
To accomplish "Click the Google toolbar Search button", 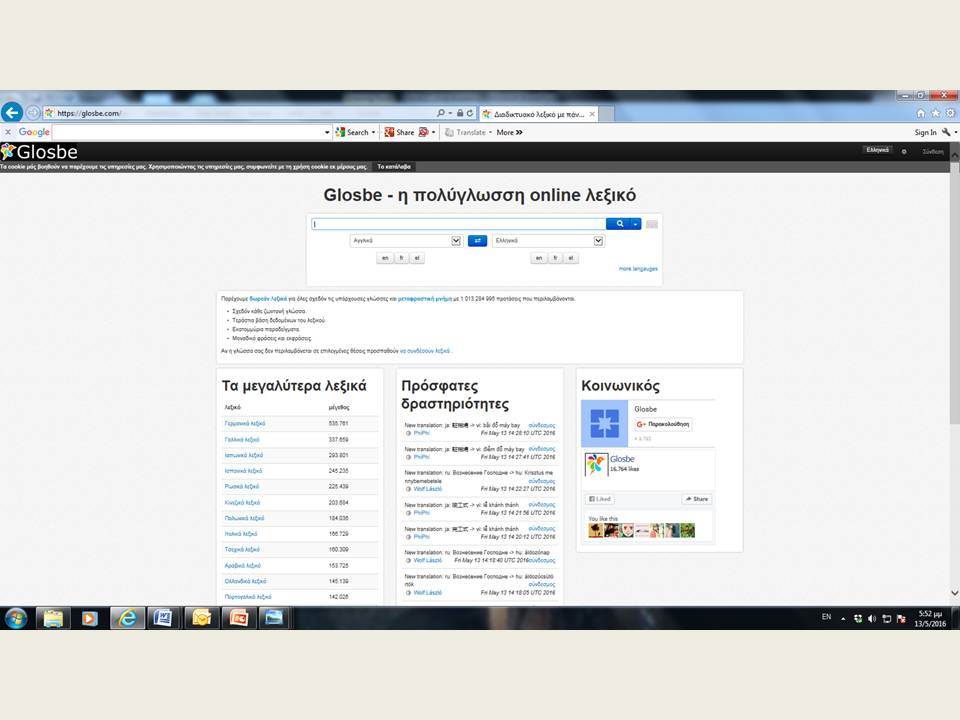I will click(x=352, y=132).
